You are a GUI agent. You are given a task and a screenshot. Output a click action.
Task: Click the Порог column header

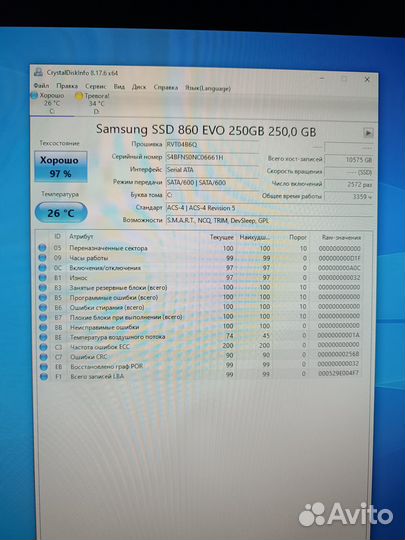[x=298, y=237]
